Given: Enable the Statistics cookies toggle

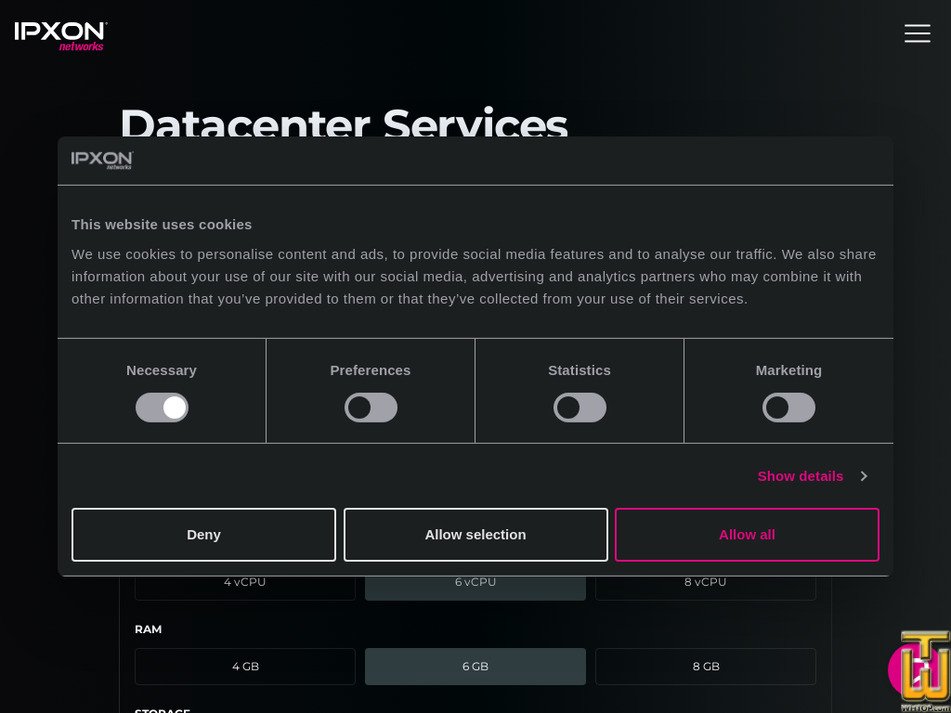Looking at the screenshot, I should (x=579, y=407).
